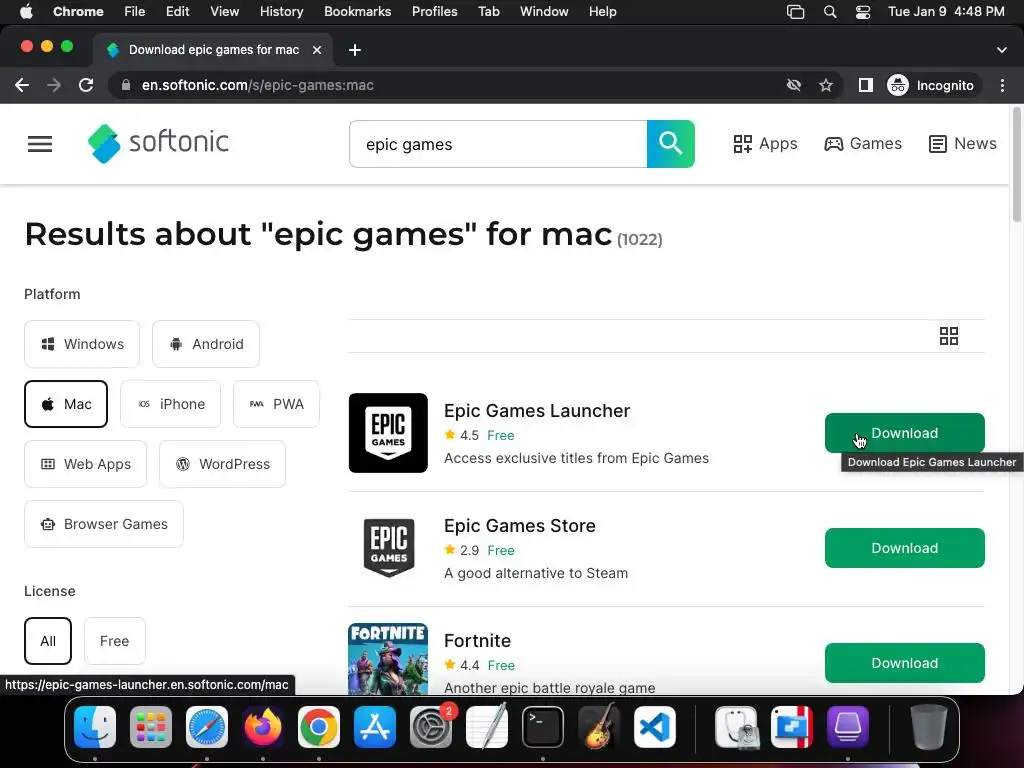
Task: Open the Epic Games Store title link
Action: pyautogui.click(x=520, y=526)
